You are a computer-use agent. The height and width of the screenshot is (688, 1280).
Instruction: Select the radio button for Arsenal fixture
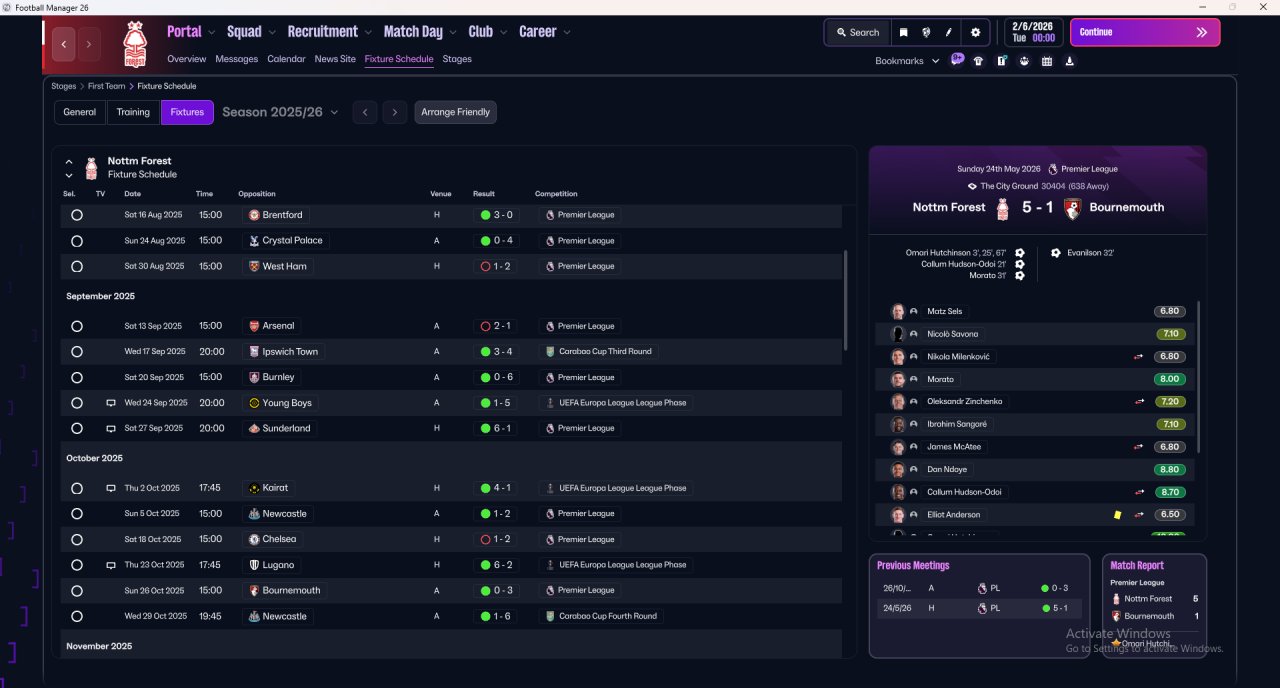pyautogui.click(x=77, y=326)
